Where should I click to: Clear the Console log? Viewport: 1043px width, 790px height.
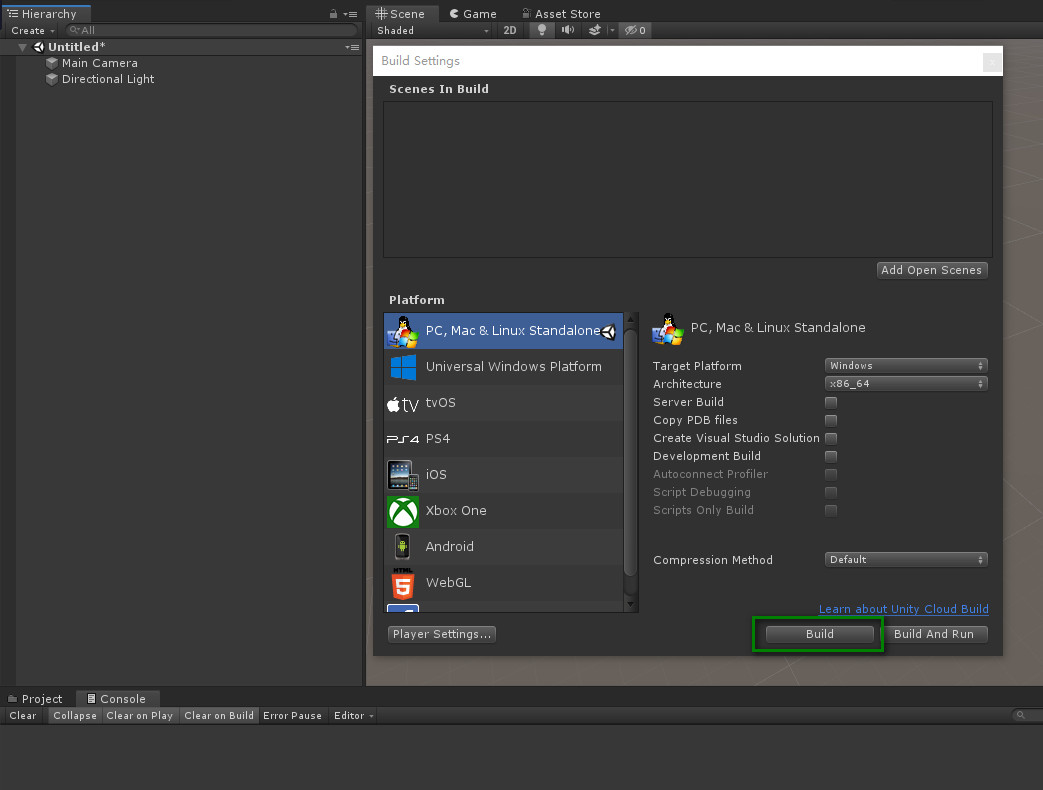pyautogui.click(x=23, y=716)
